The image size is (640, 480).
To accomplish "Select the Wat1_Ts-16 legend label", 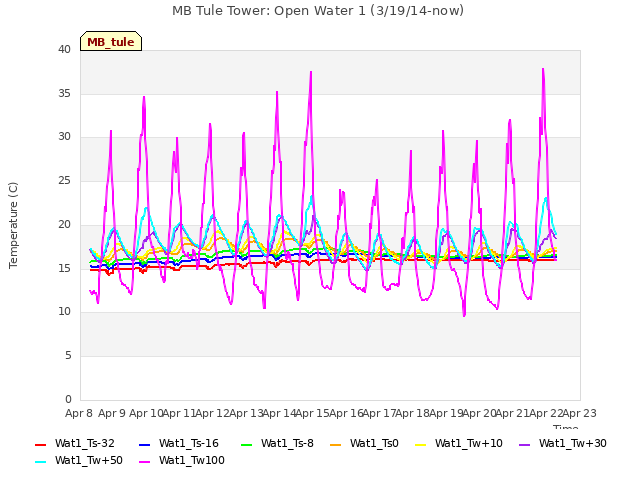I will (189, 444).
